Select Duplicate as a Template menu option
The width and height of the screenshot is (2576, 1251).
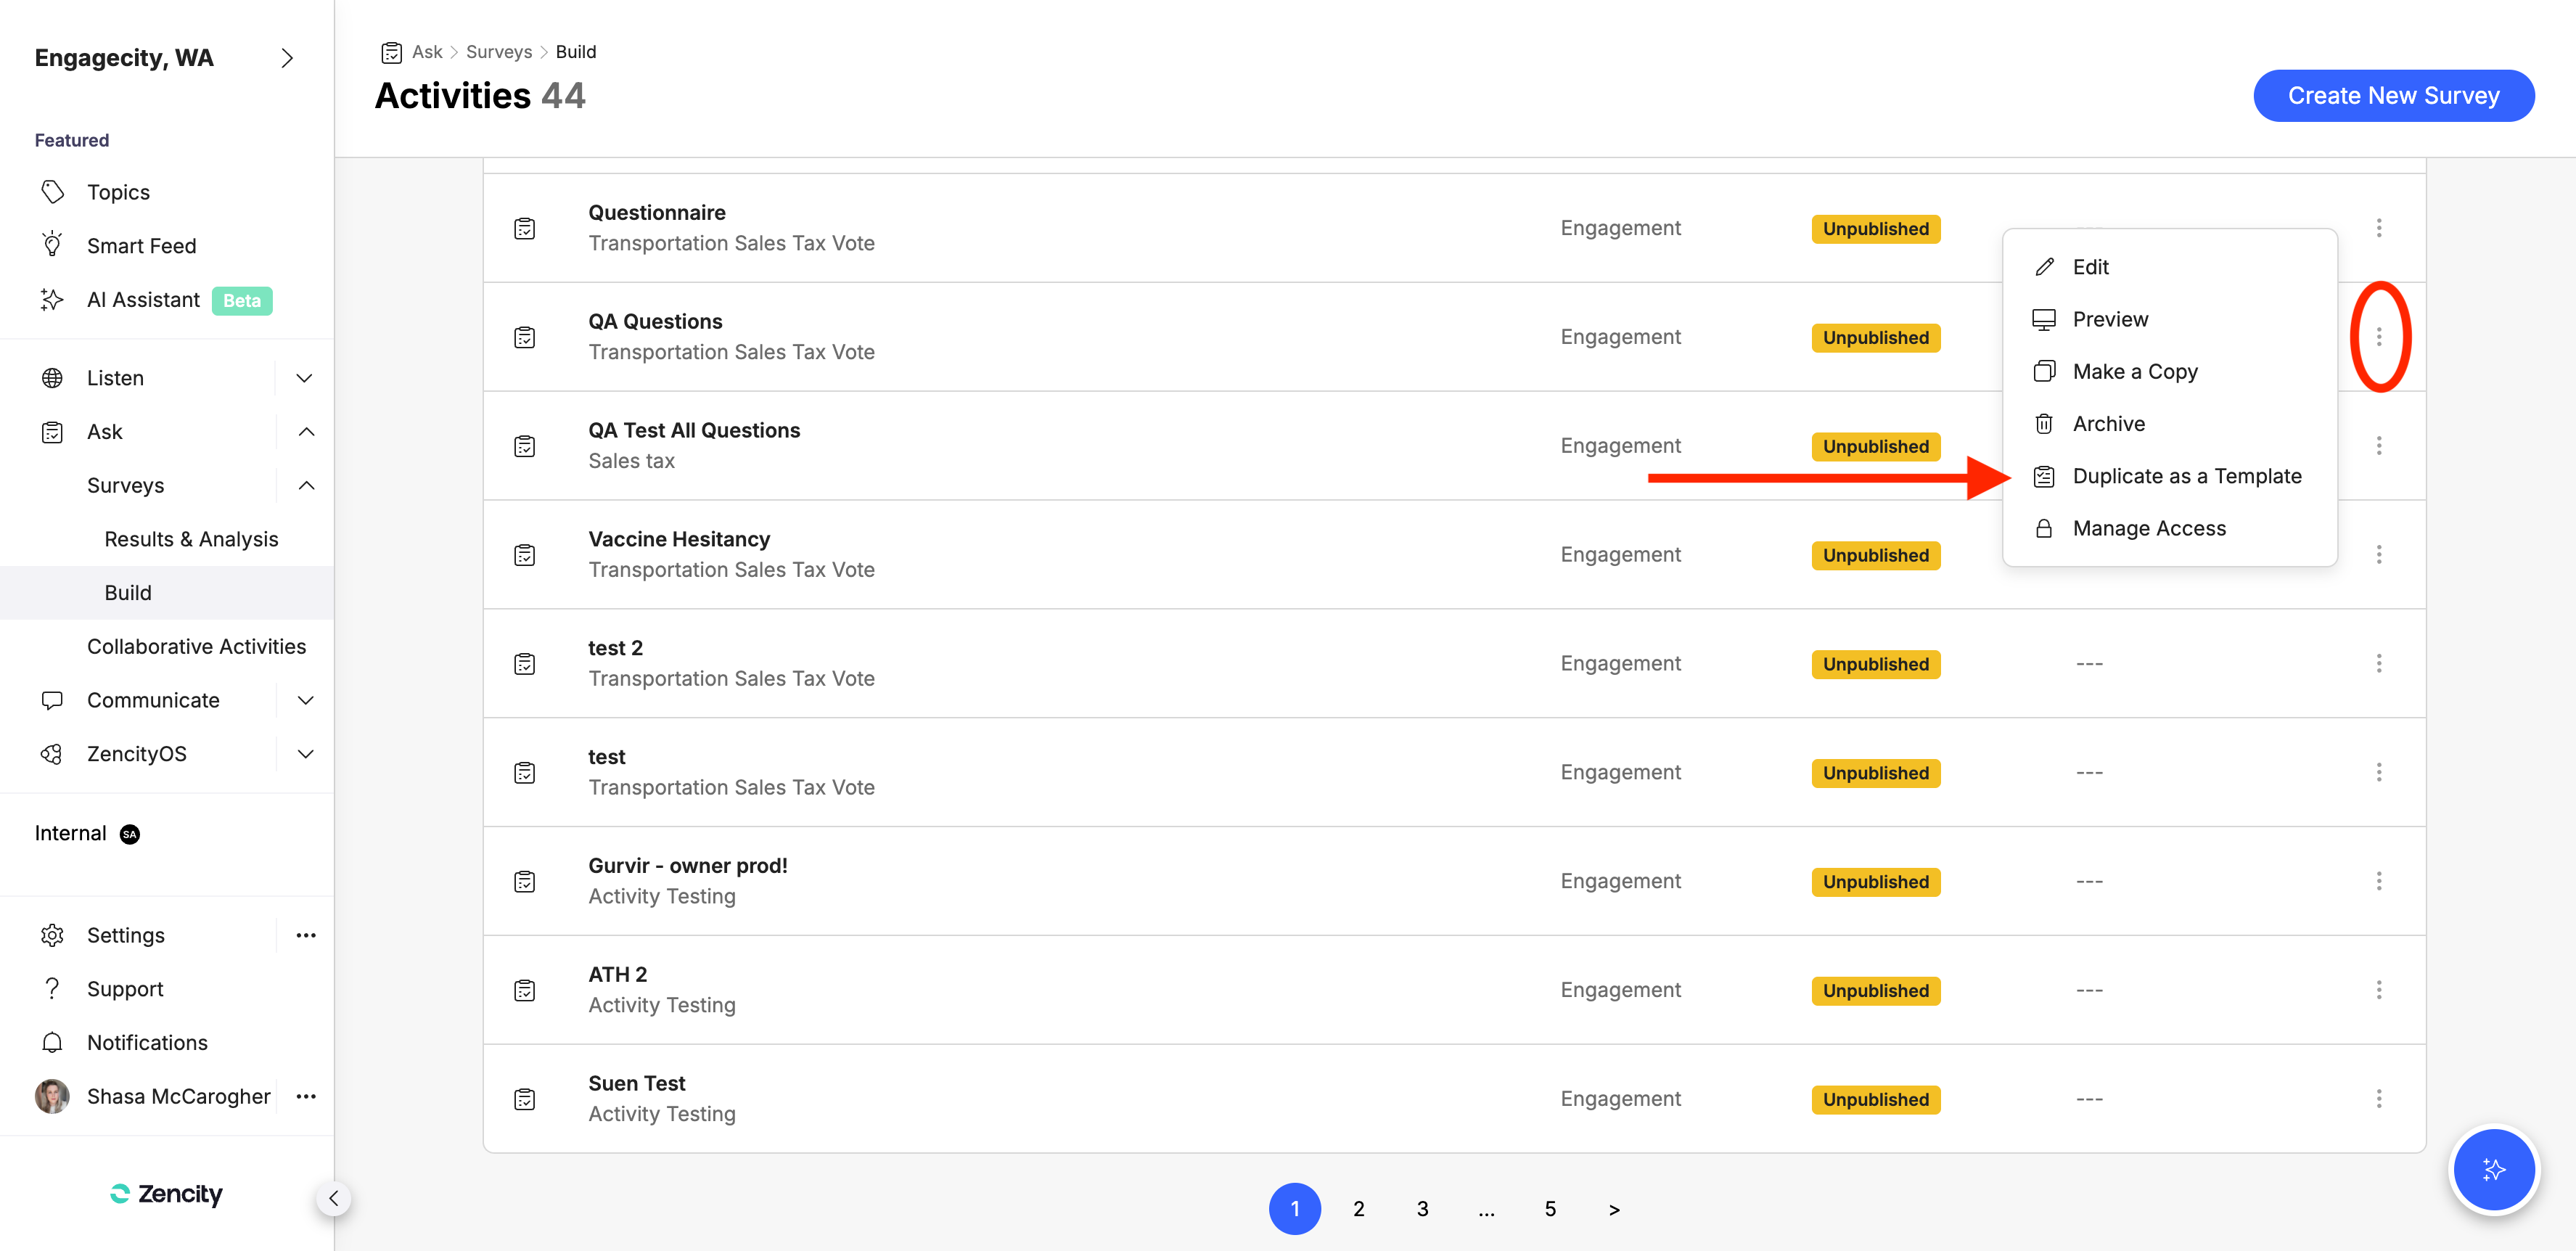[x=2186, y=476]
